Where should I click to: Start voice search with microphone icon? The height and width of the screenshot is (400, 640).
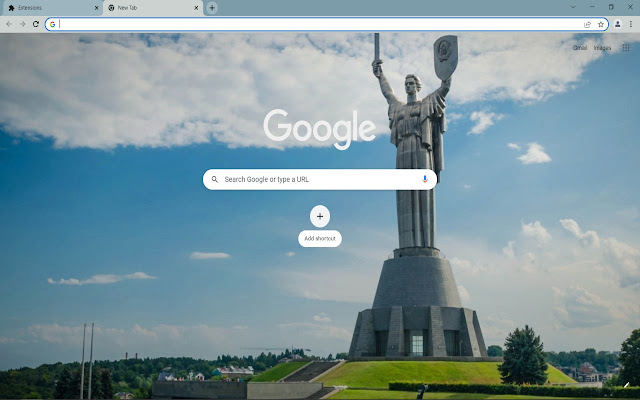tap(425, 179)
